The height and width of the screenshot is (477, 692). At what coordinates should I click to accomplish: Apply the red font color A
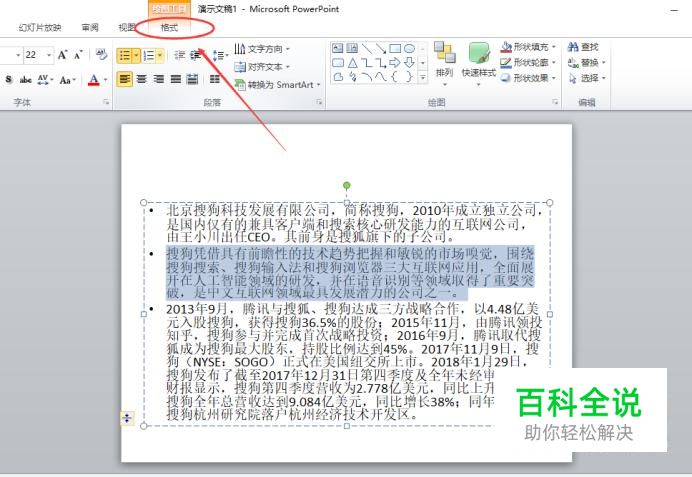94,80
